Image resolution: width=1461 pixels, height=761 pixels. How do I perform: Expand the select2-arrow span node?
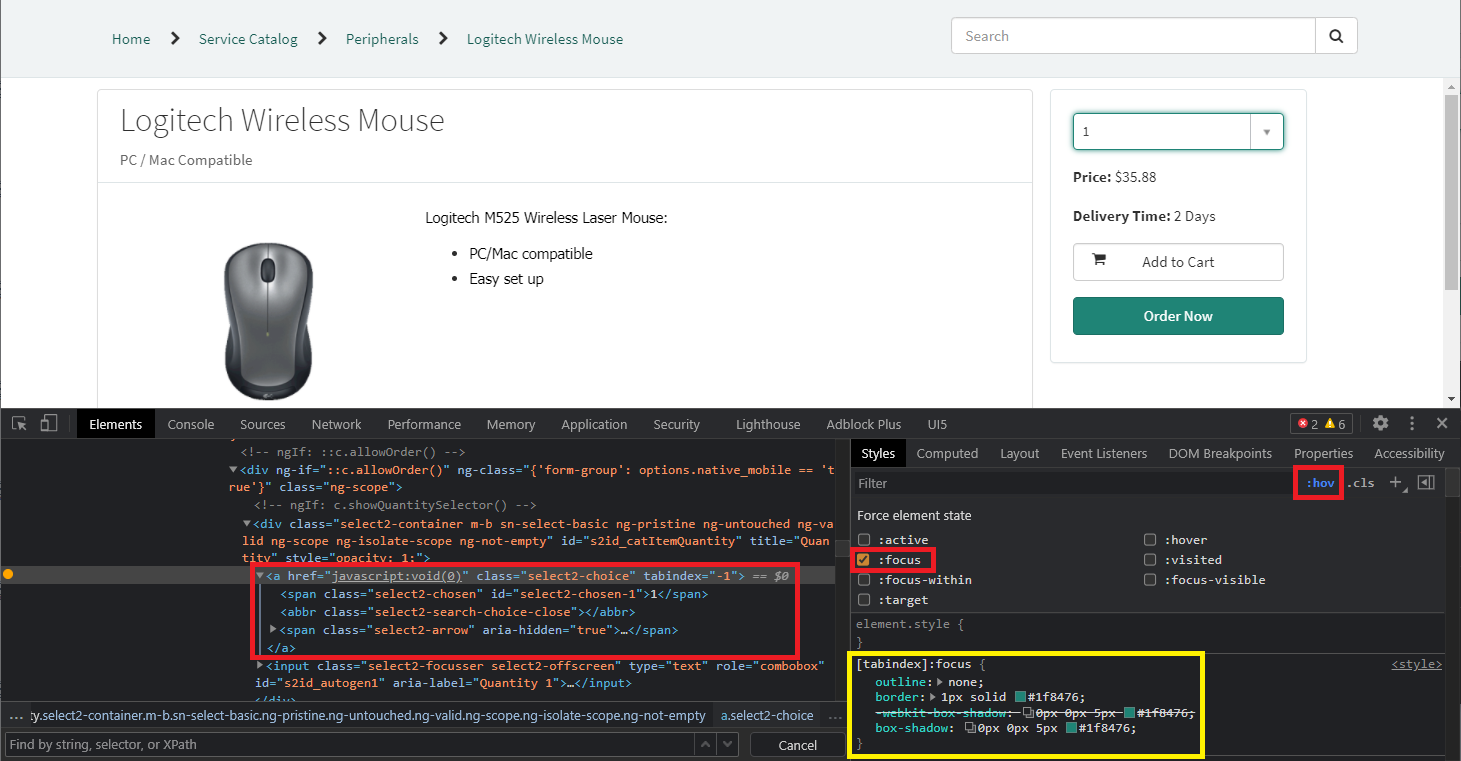274,630
